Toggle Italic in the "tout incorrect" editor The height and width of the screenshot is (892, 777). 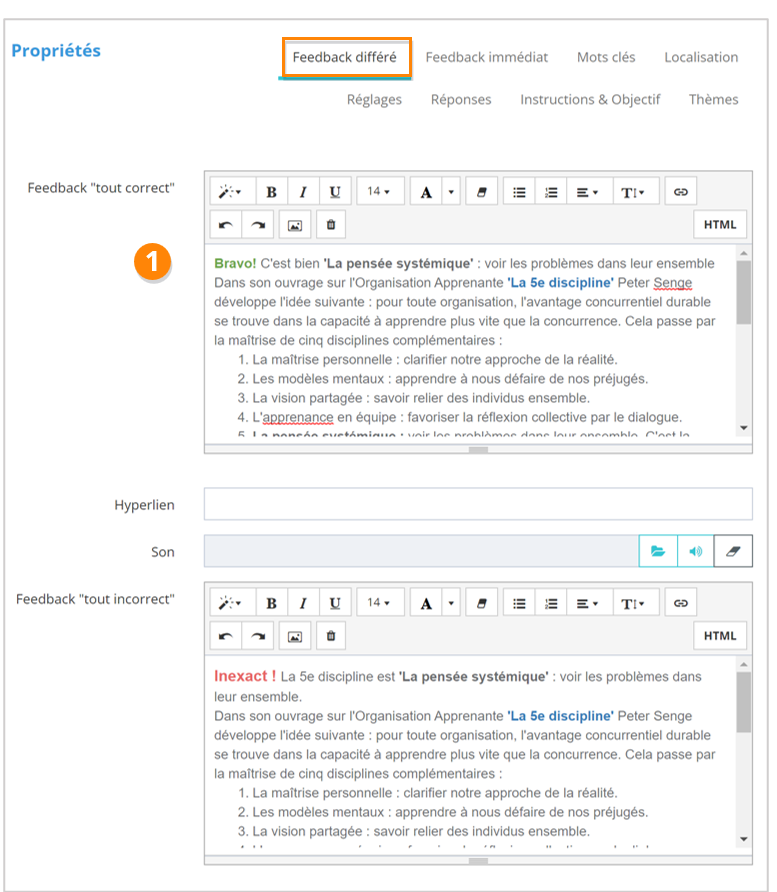click(x=303, y=603)
